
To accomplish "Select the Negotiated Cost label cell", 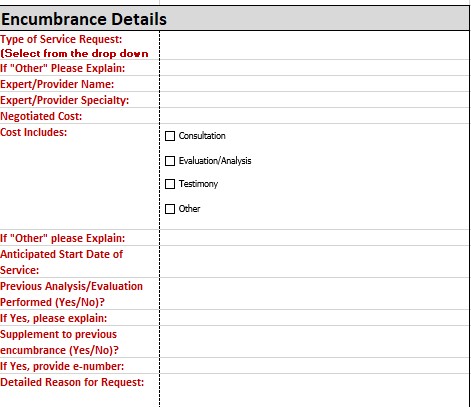I will [80, 116].
